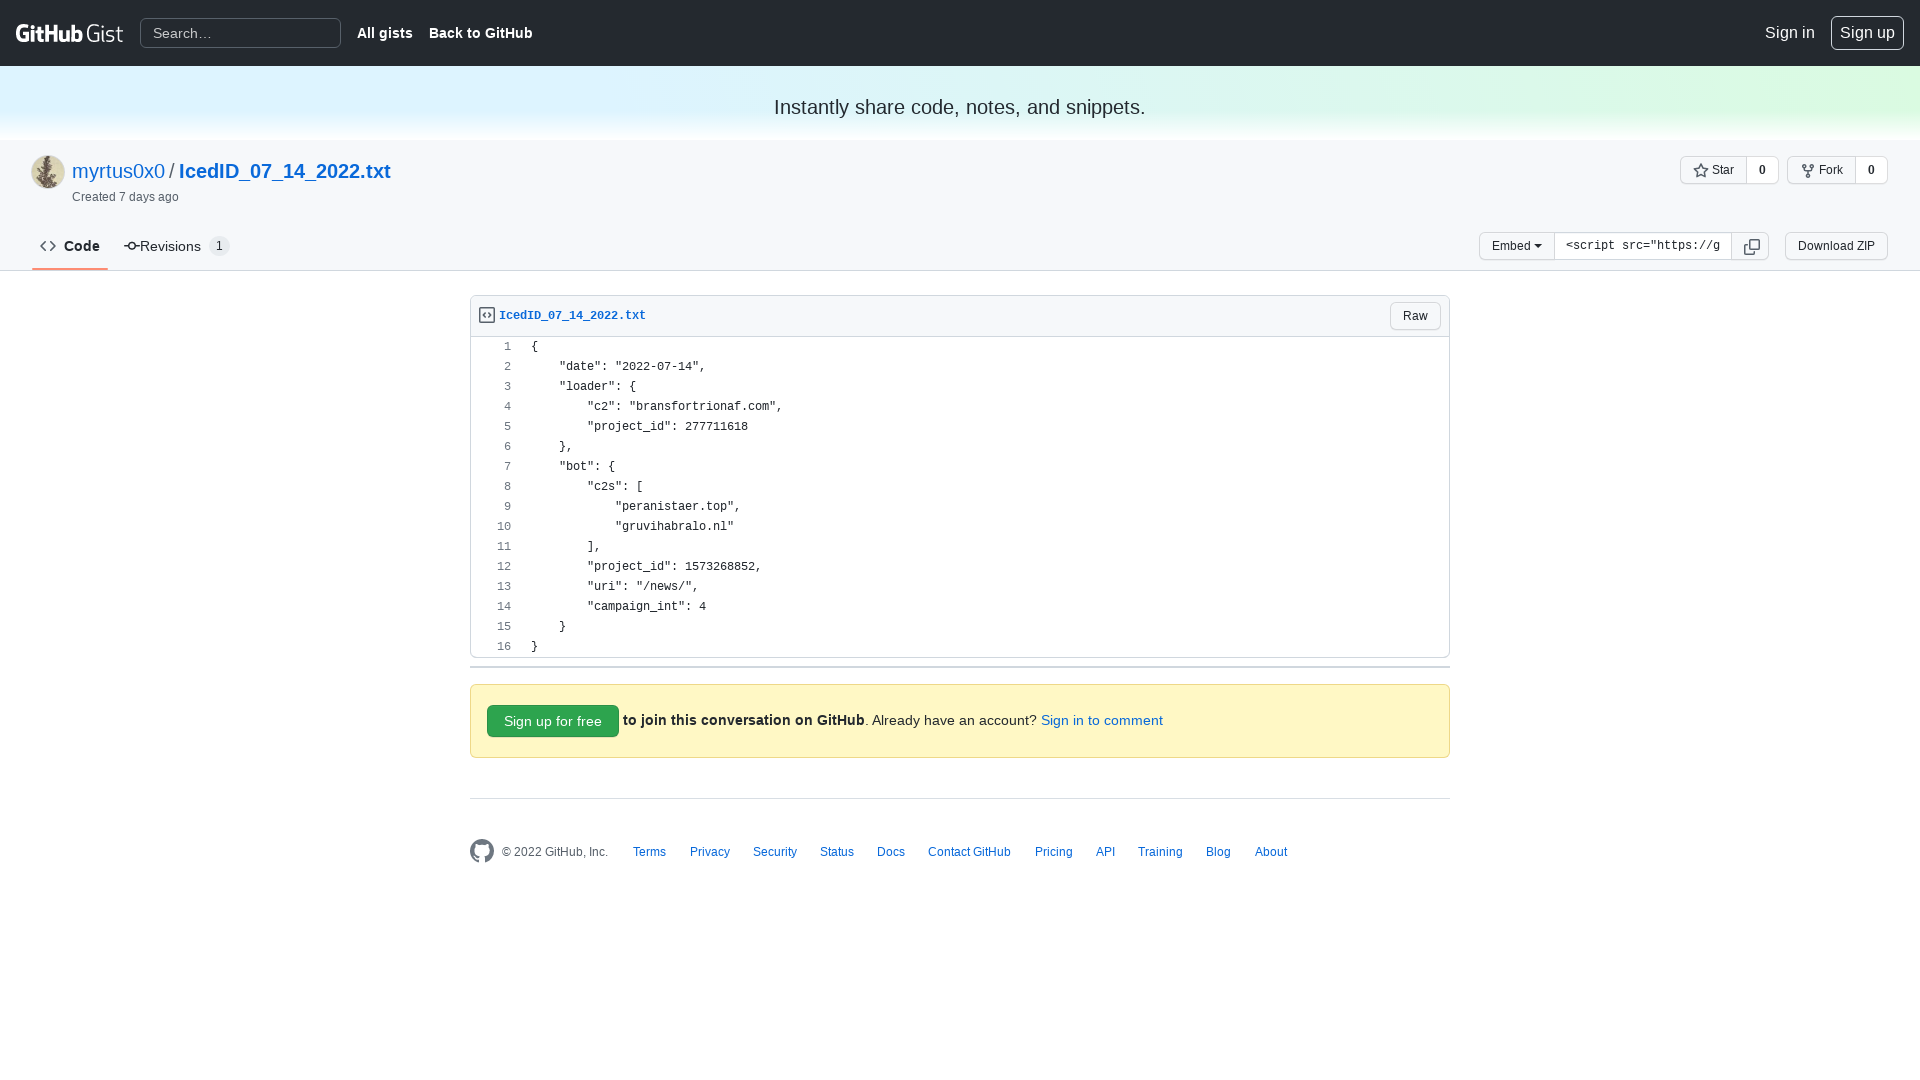
Task: Copy the embed script using the copy icon
Action: click(1751, 246)
